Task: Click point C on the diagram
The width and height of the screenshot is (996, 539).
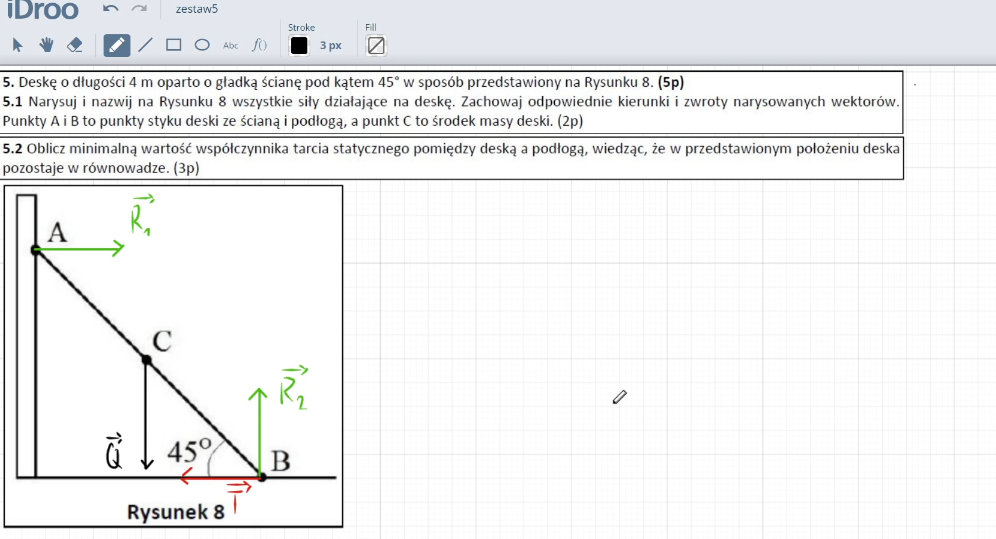Action: pos(147,359)
